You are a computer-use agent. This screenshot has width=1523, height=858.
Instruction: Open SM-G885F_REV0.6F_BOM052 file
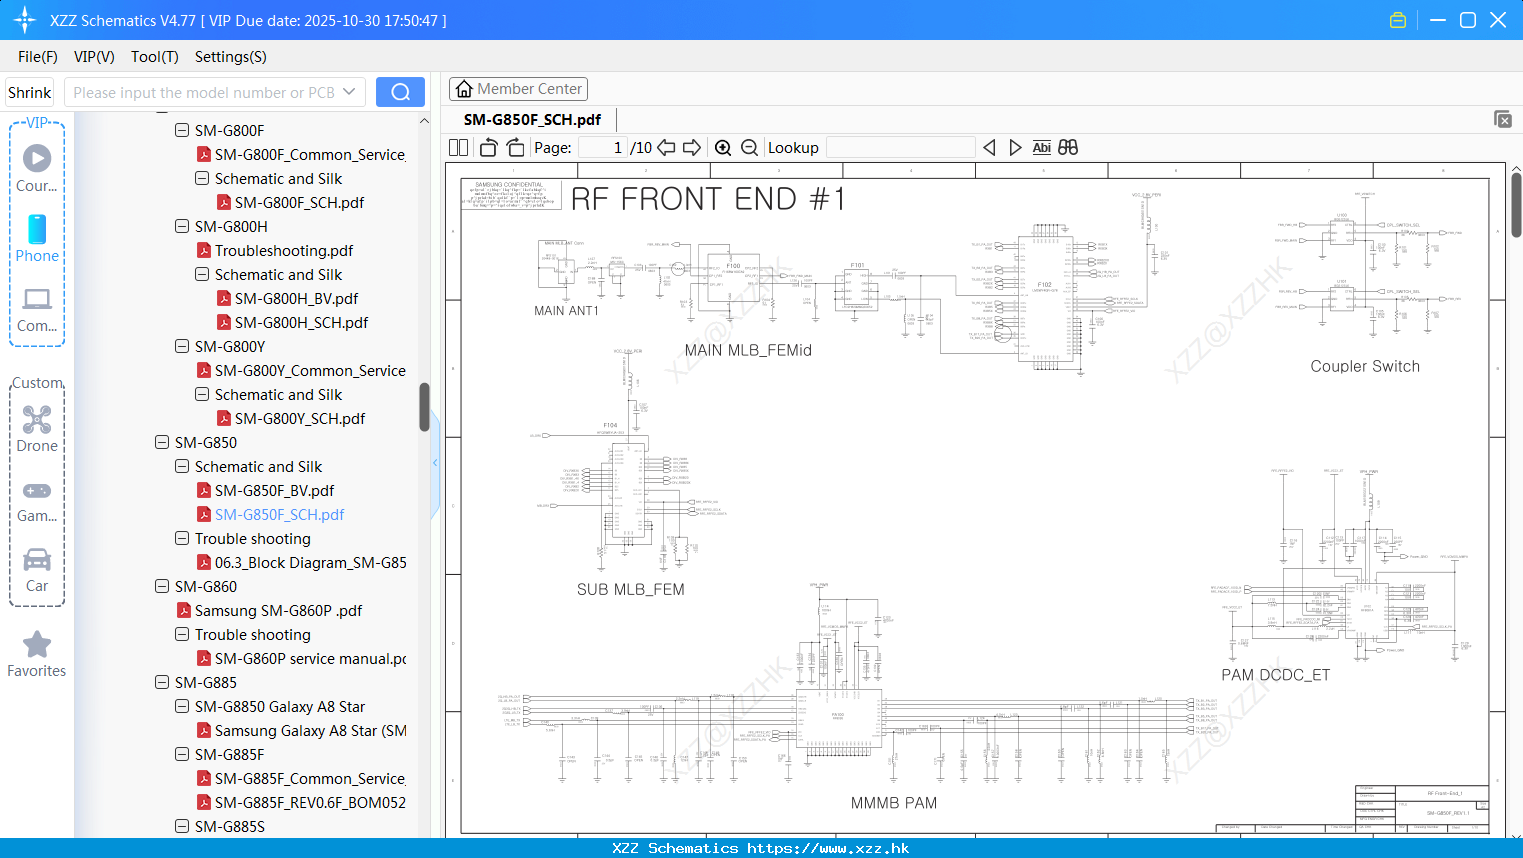coord(310,802)
